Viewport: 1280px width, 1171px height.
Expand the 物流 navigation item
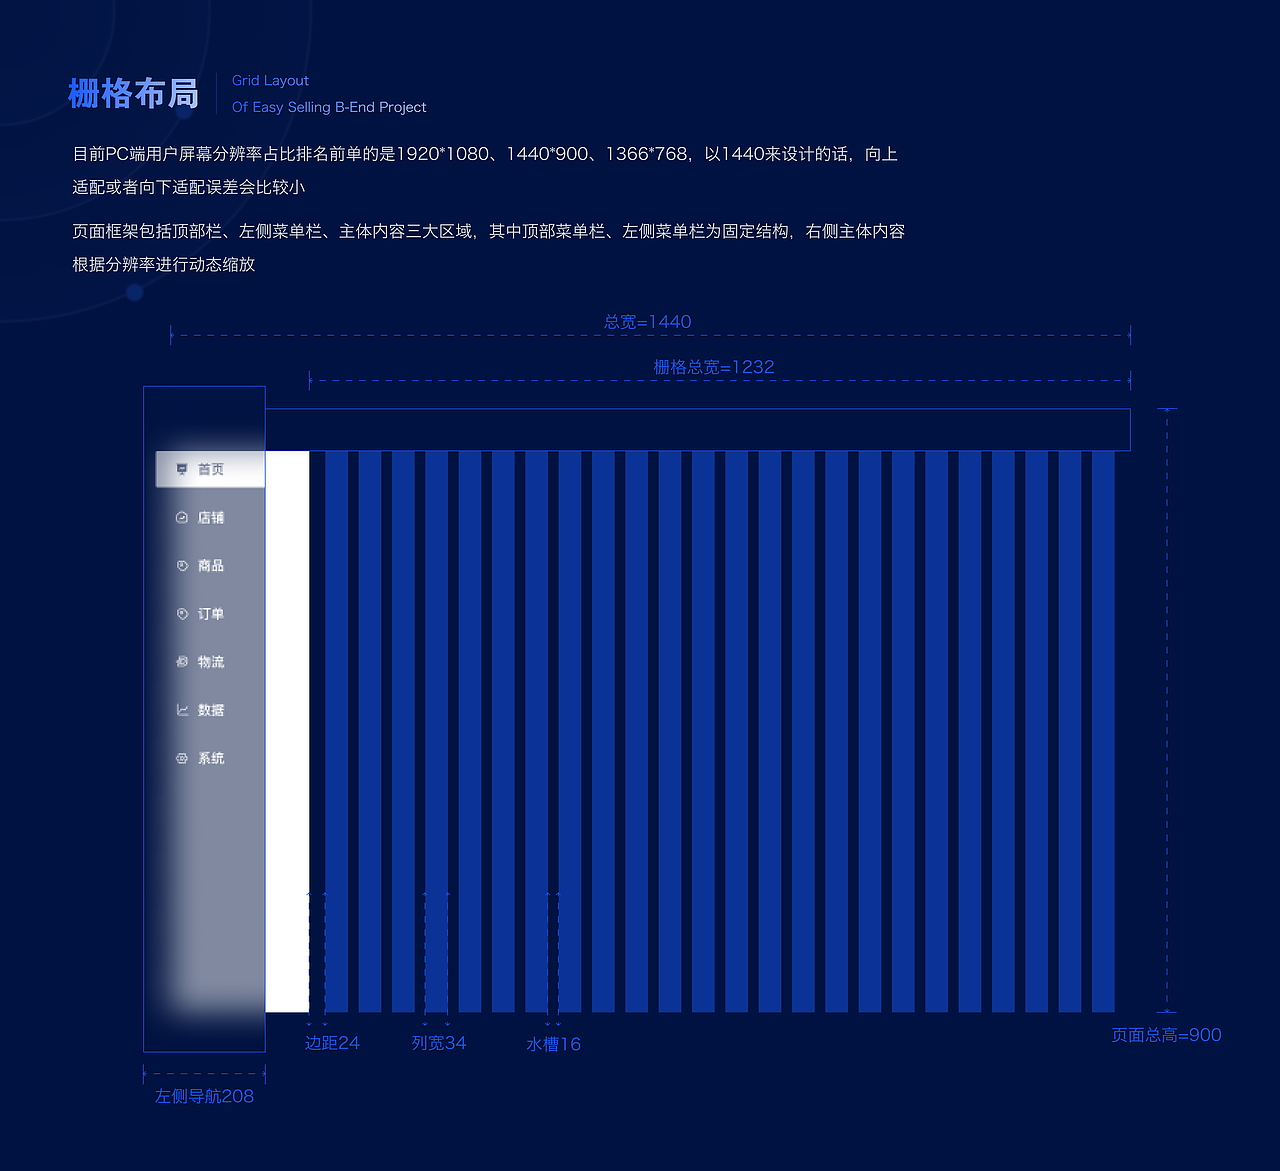[x=210, y=661]
